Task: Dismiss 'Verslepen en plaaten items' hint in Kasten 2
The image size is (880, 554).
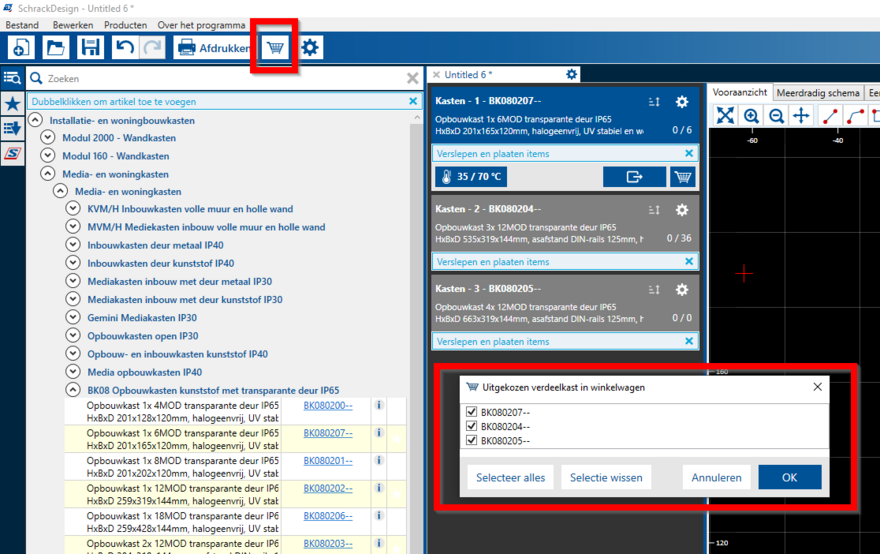Action: pos(689,262)
